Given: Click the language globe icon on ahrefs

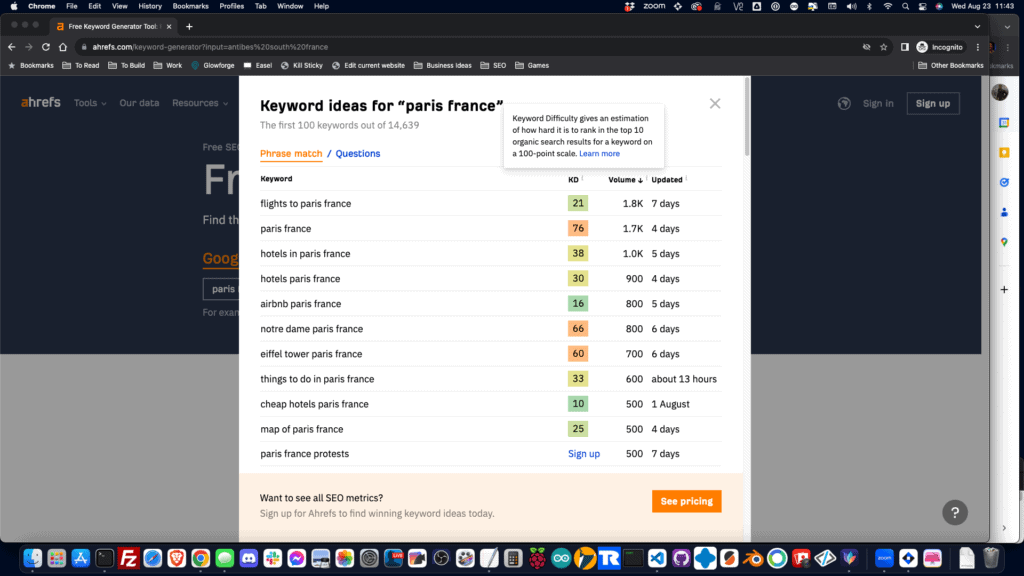Looking at the screenshot, I should [x=844, y=103].
